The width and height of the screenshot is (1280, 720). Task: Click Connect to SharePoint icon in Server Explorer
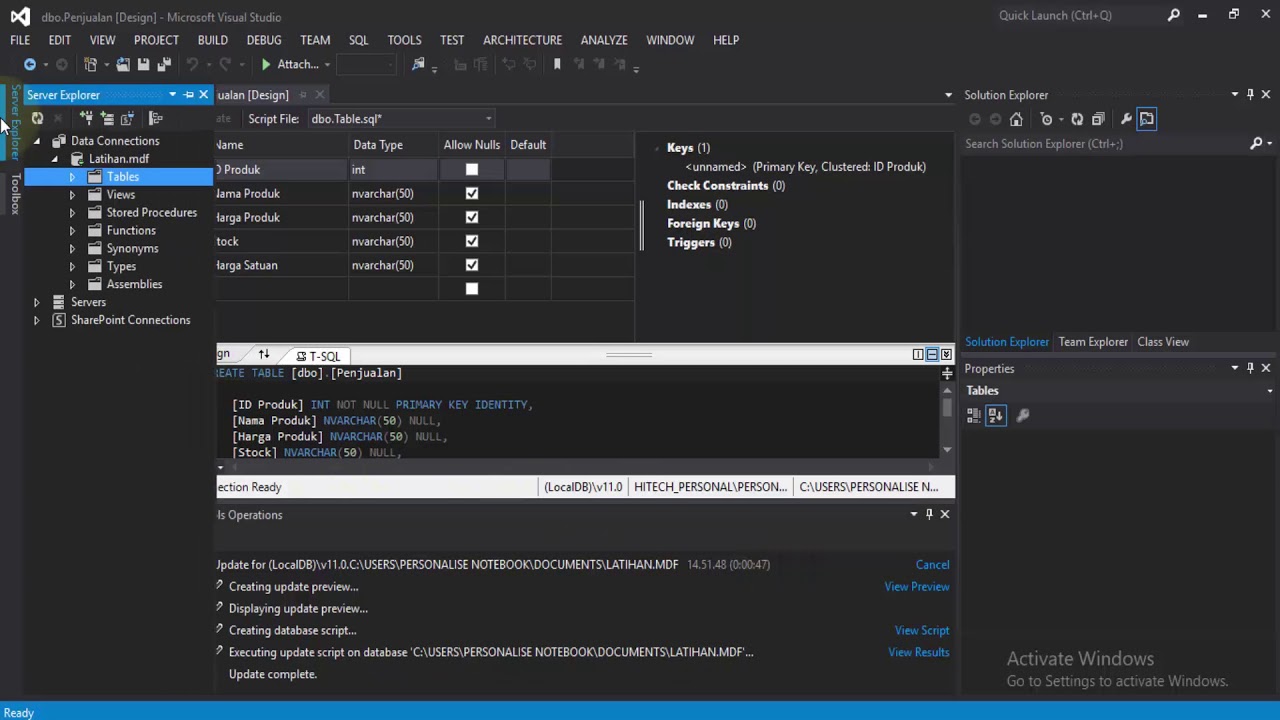127,118
